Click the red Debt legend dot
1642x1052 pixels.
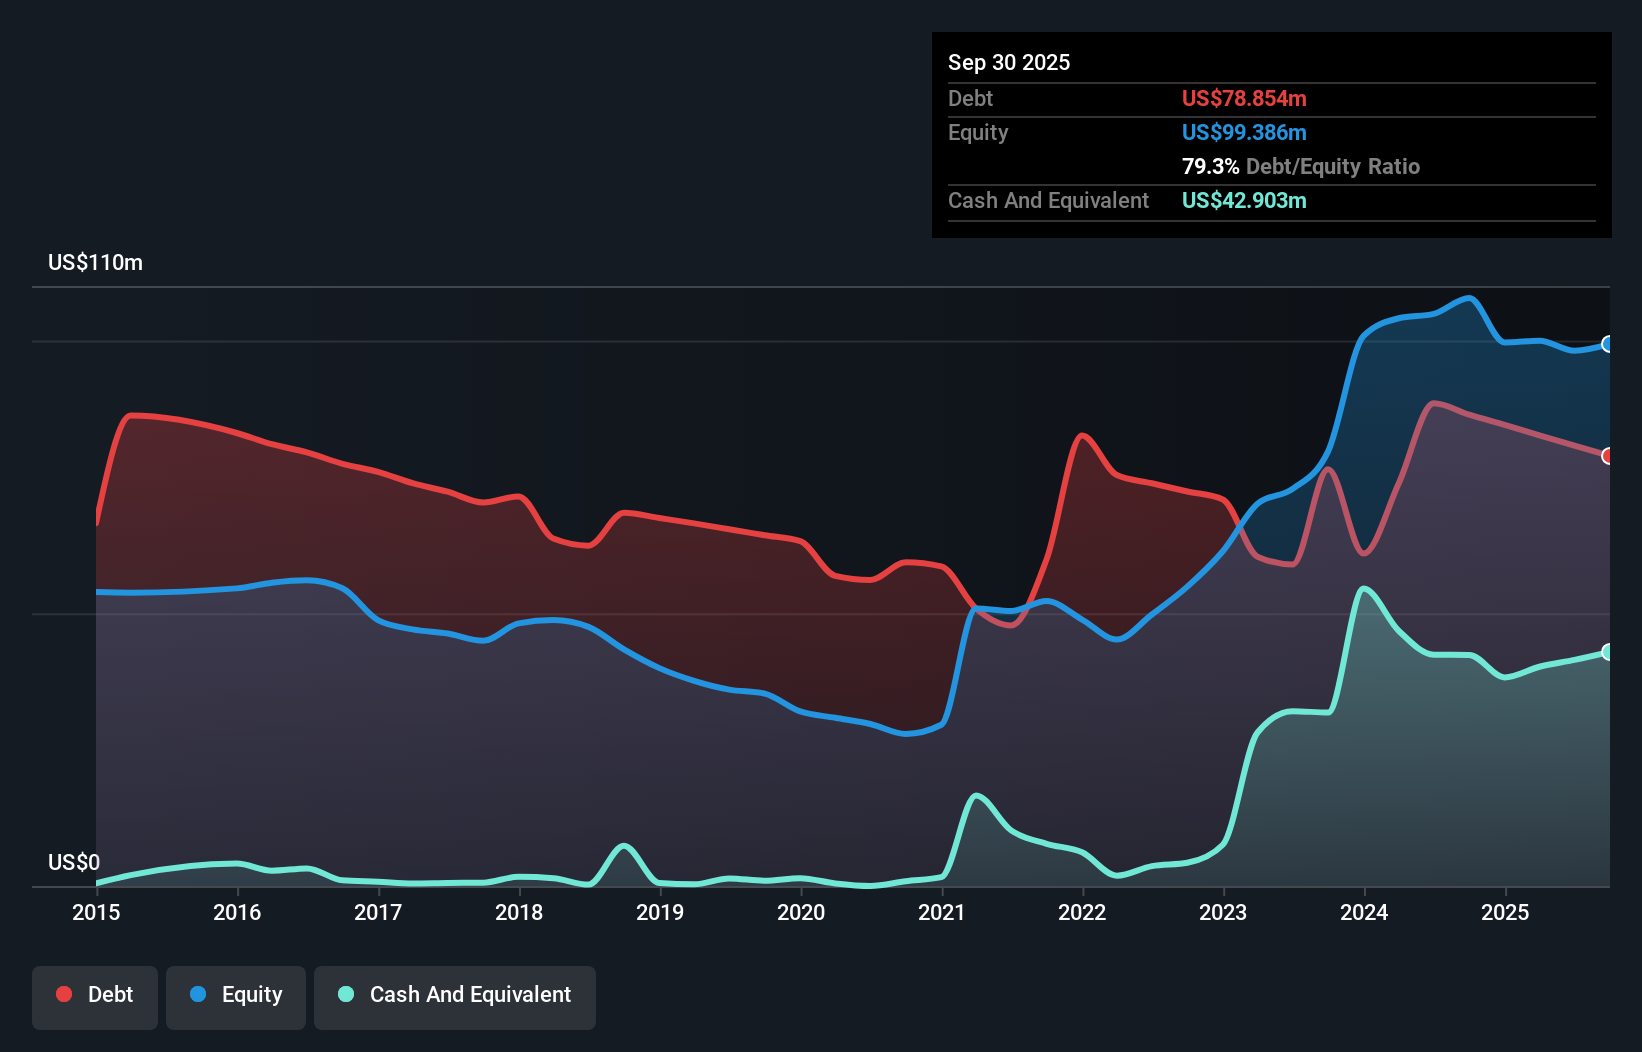(x=62, y=994)
